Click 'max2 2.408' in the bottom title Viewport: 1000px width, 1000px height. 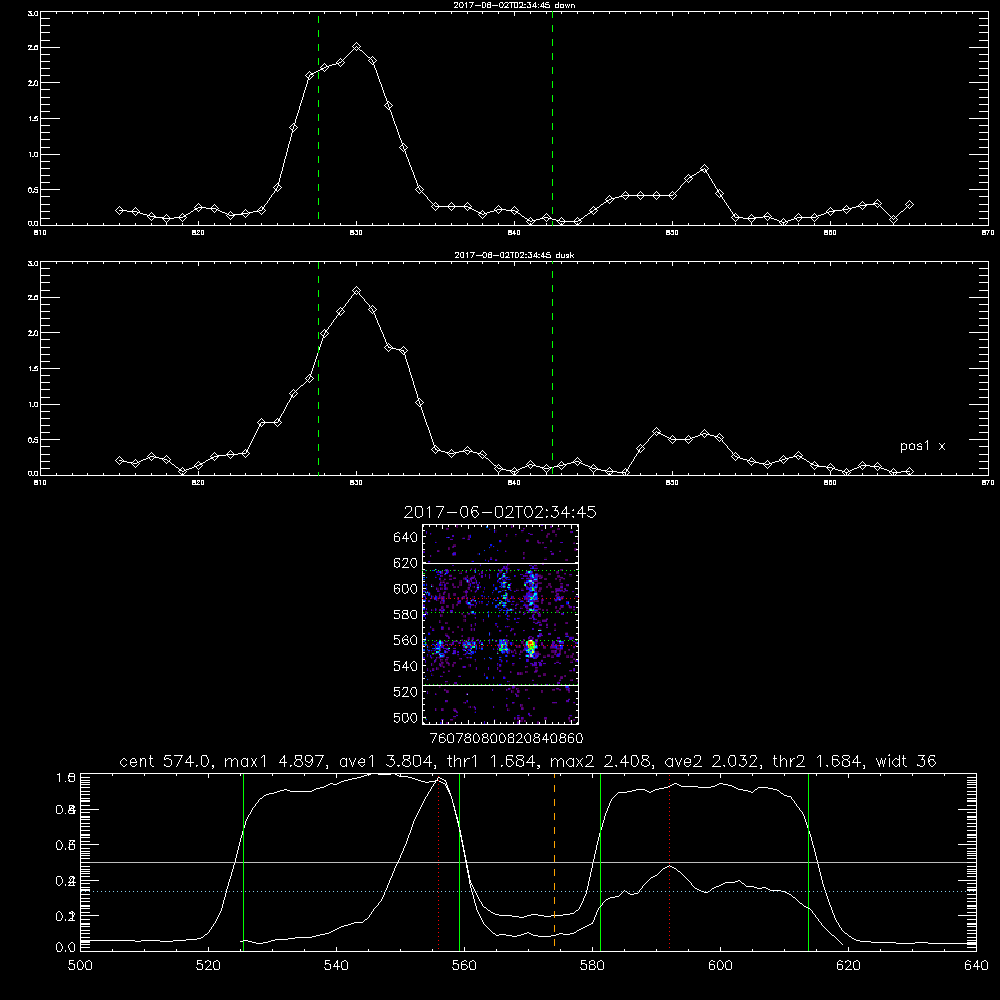click(601, 761)
